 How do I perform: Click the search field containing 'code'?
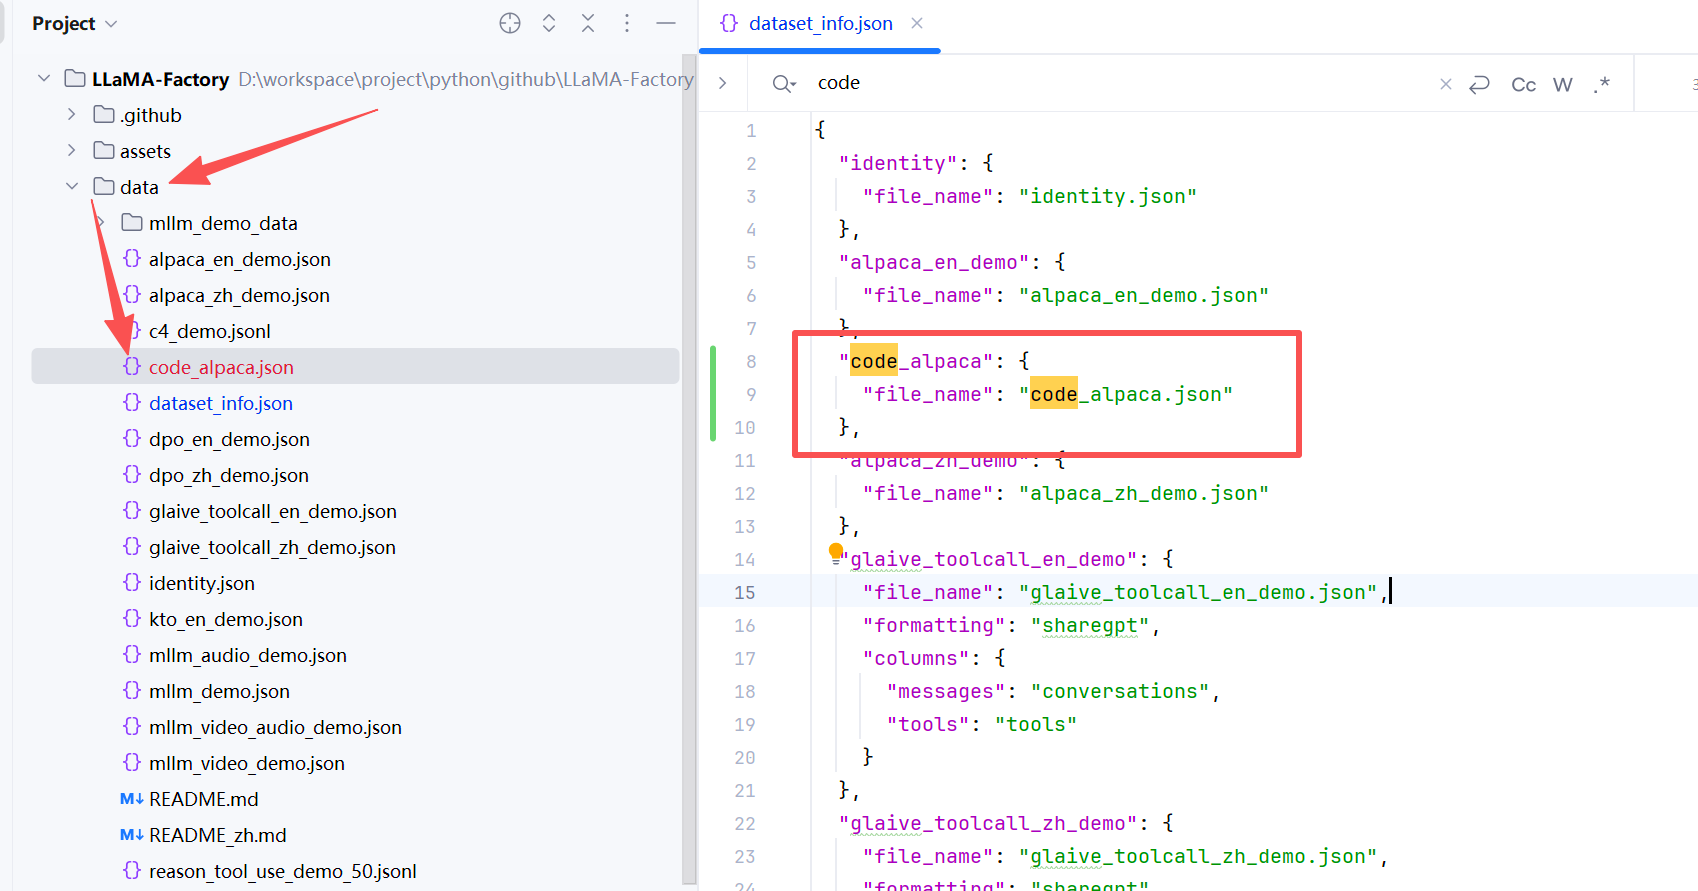(x=1120, y=83)
